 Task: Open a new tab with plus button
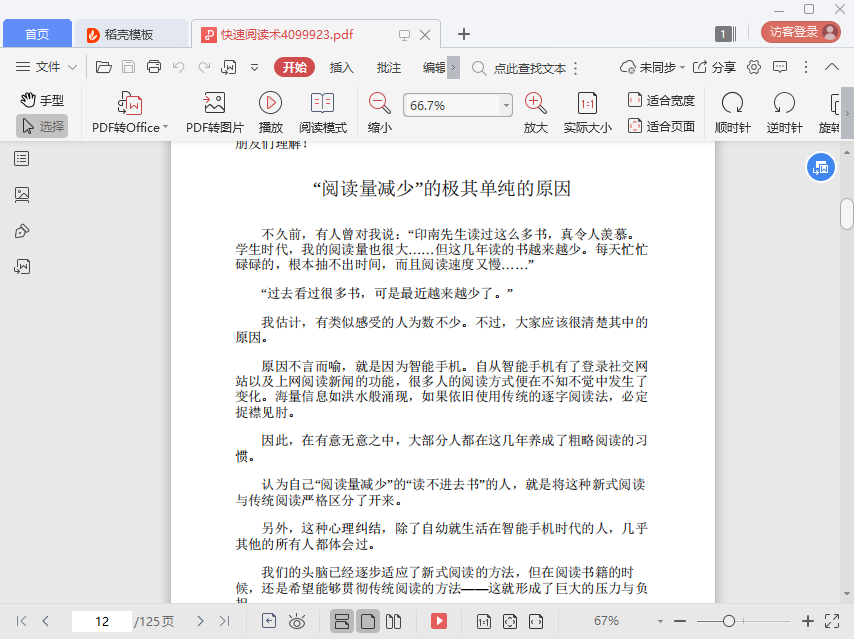pyautogui.click(x=463, y=34)
